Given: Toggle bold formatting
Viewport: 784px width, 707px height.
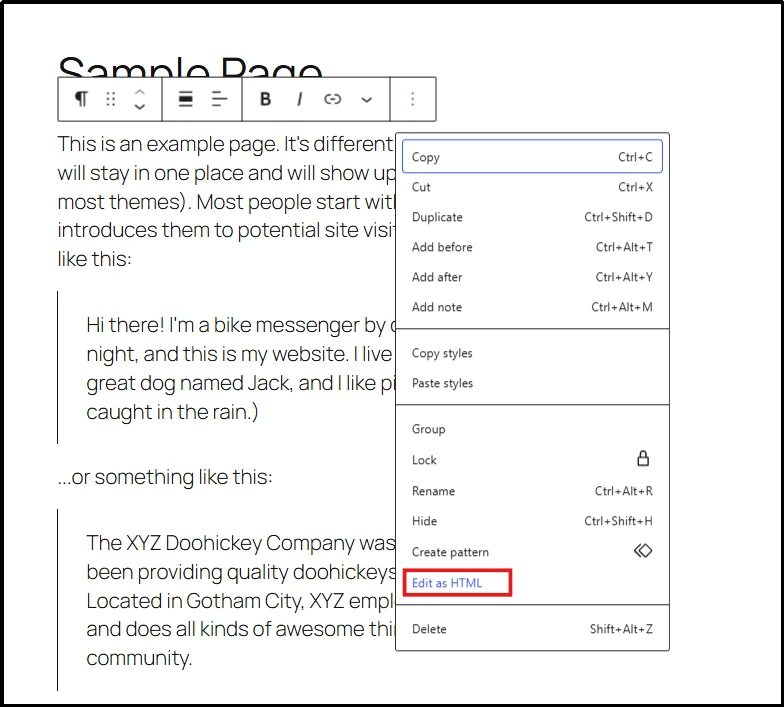Looking at the screenshot, I should click(x=266, y=99).
